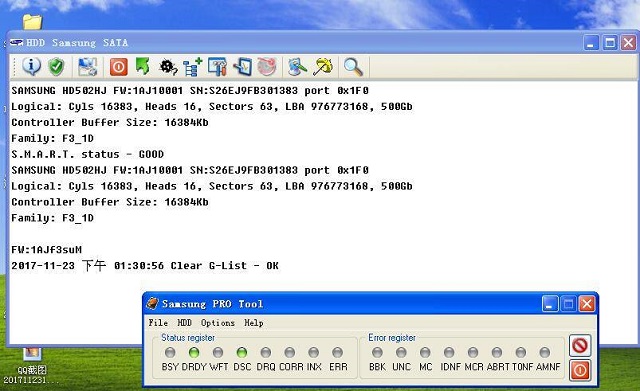
Task: Click the red power icon in the toolbar
Action: 118,67
